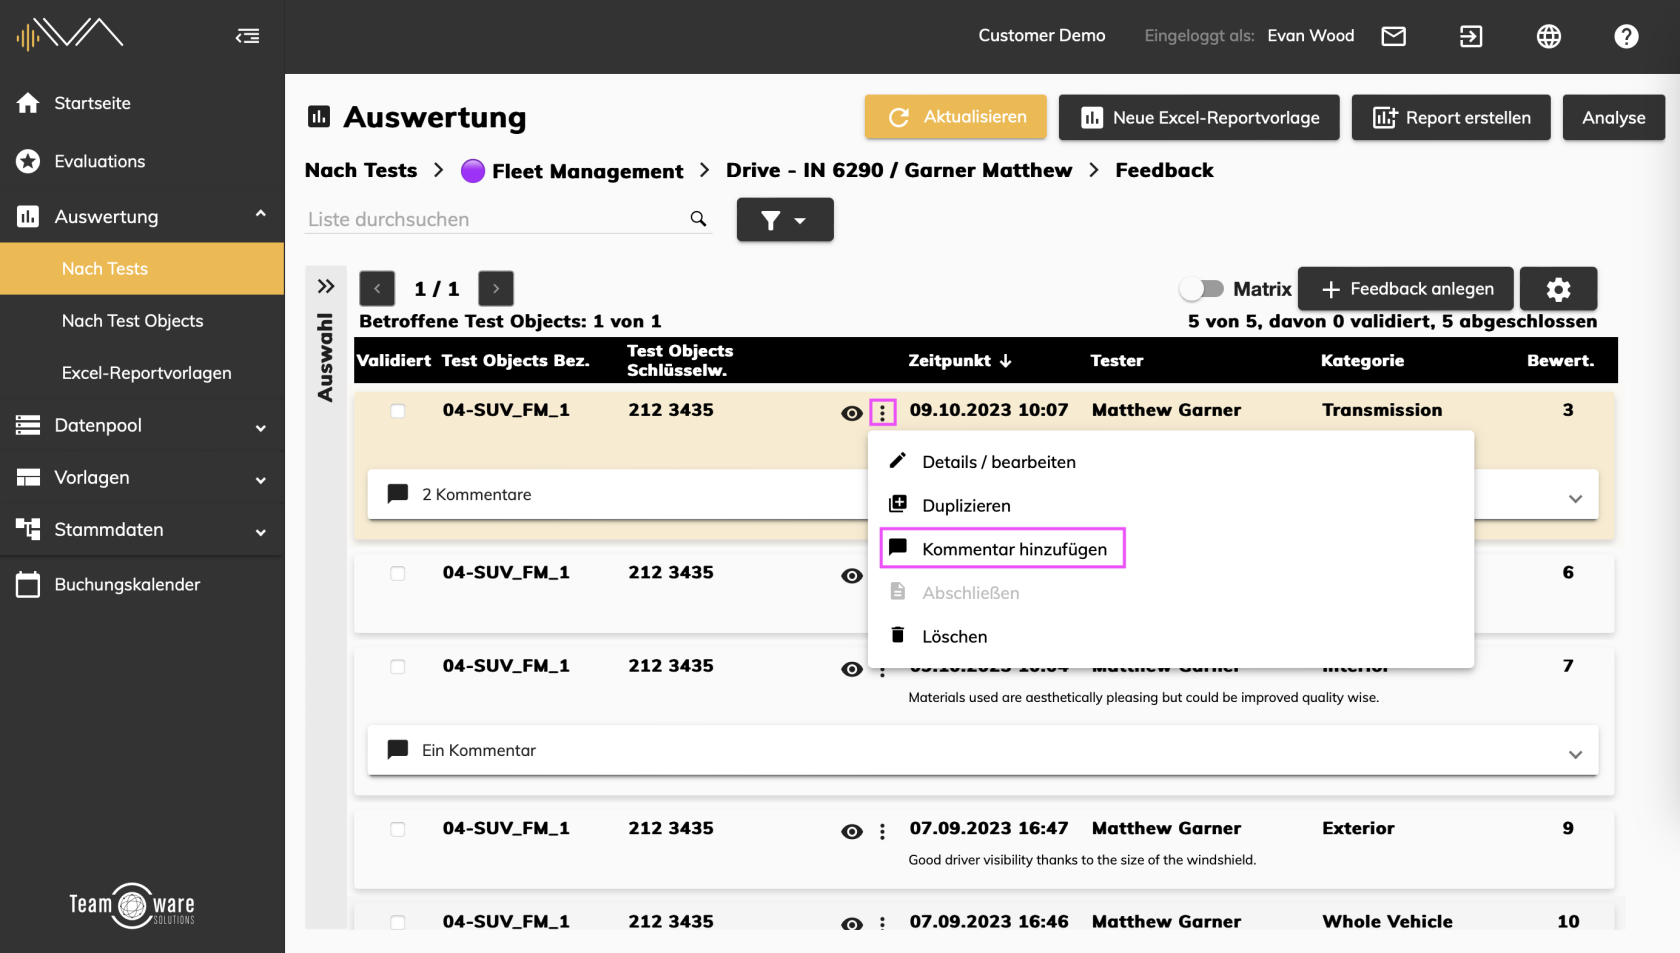Click the purple Fleet Management circle
The height and width of the screenshot is (953, 1680).
click(x=473, y=171)
